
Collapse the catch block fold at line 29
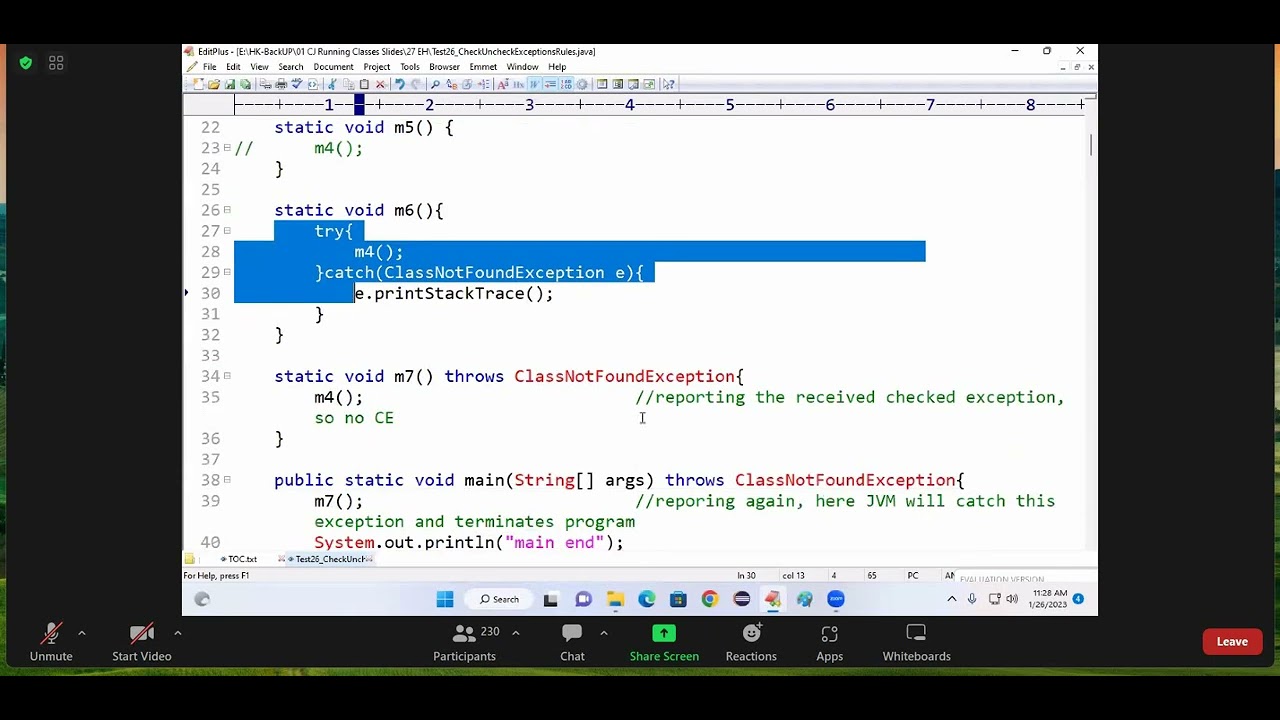click(x=227, y=272)
